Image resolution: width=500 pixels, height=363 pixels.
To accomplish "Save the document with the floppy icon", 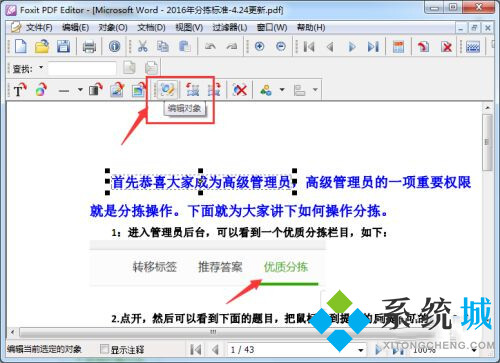I will (63, 46).
